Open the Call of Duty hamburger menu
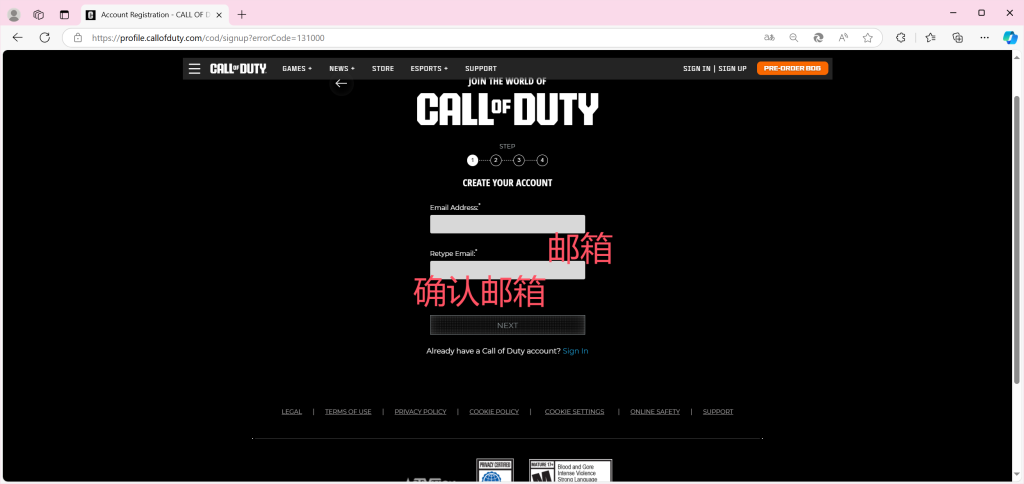The width and height of the screenshot is (1024, 484). [195, 69]
